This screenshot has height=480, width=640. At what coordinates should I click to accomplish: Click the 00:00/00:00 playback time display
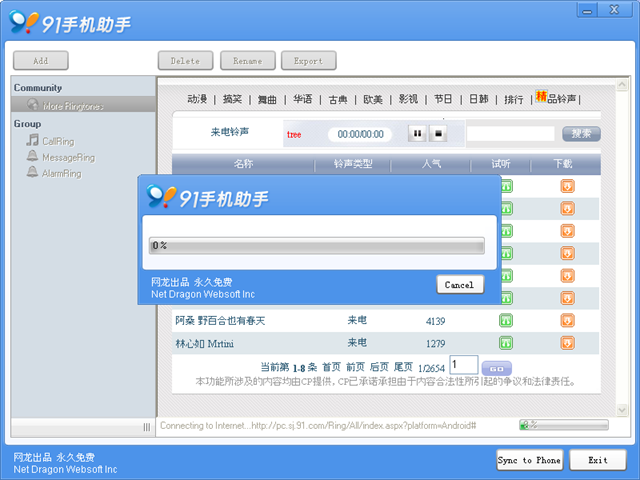[x=360, y=134]
